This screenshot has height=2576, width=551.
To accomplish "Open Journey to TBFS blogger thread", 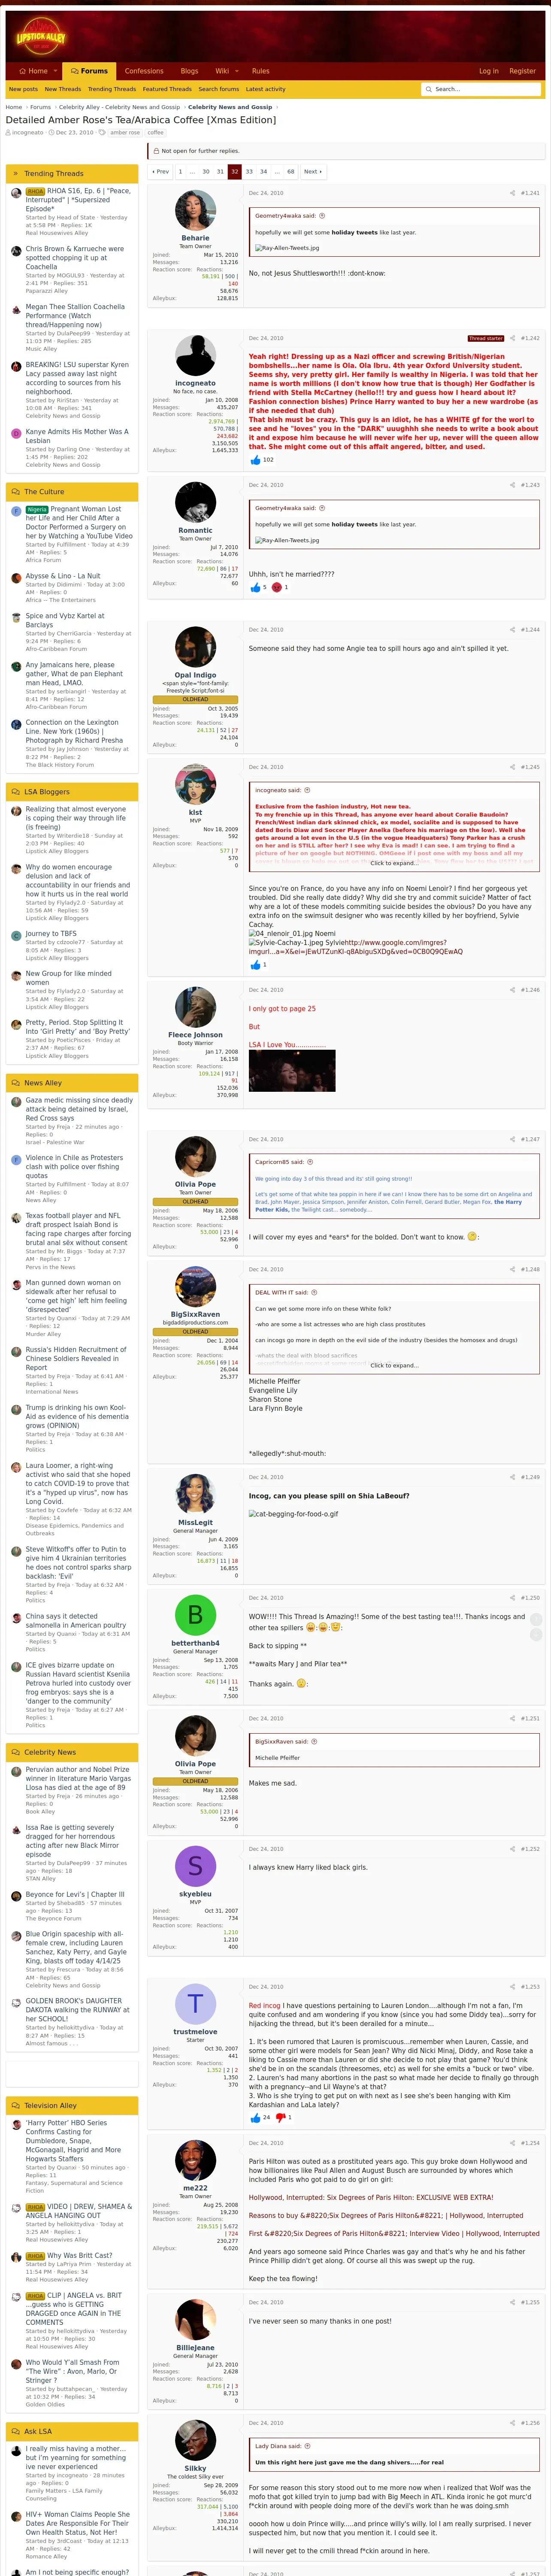I will 51,934.
